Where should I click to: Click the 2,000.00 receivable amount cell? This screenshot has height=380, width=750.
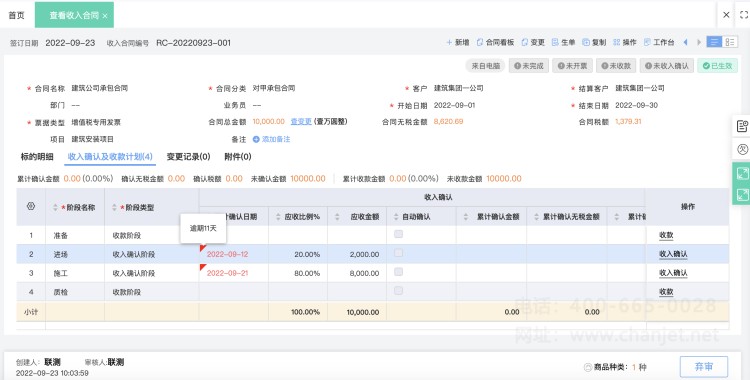coord(357,254)
